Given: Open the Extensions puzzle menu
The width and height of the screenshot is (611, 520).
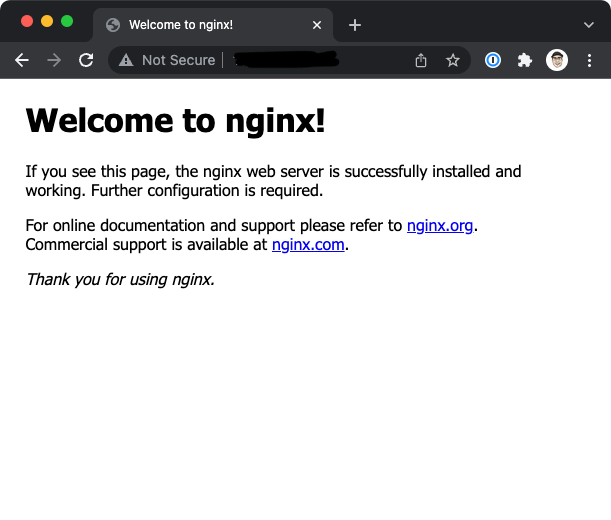Looking at the screenshot, I should click(x=524, y=60).
